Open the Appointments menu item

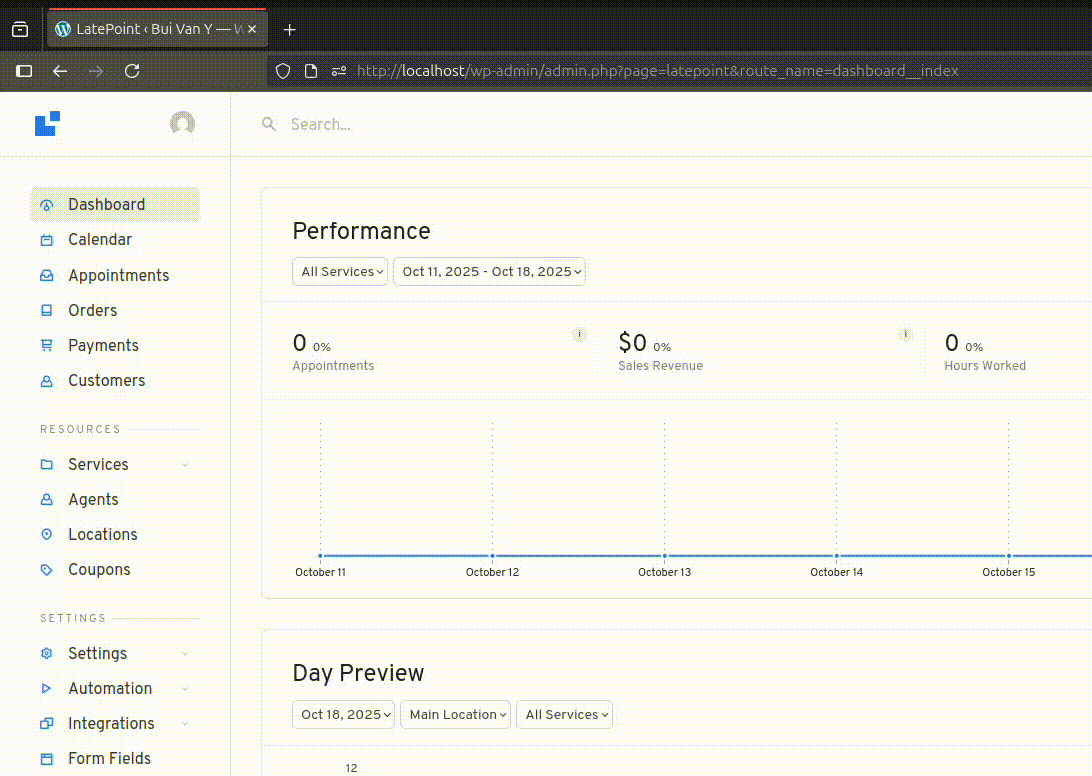coord(118,275)
